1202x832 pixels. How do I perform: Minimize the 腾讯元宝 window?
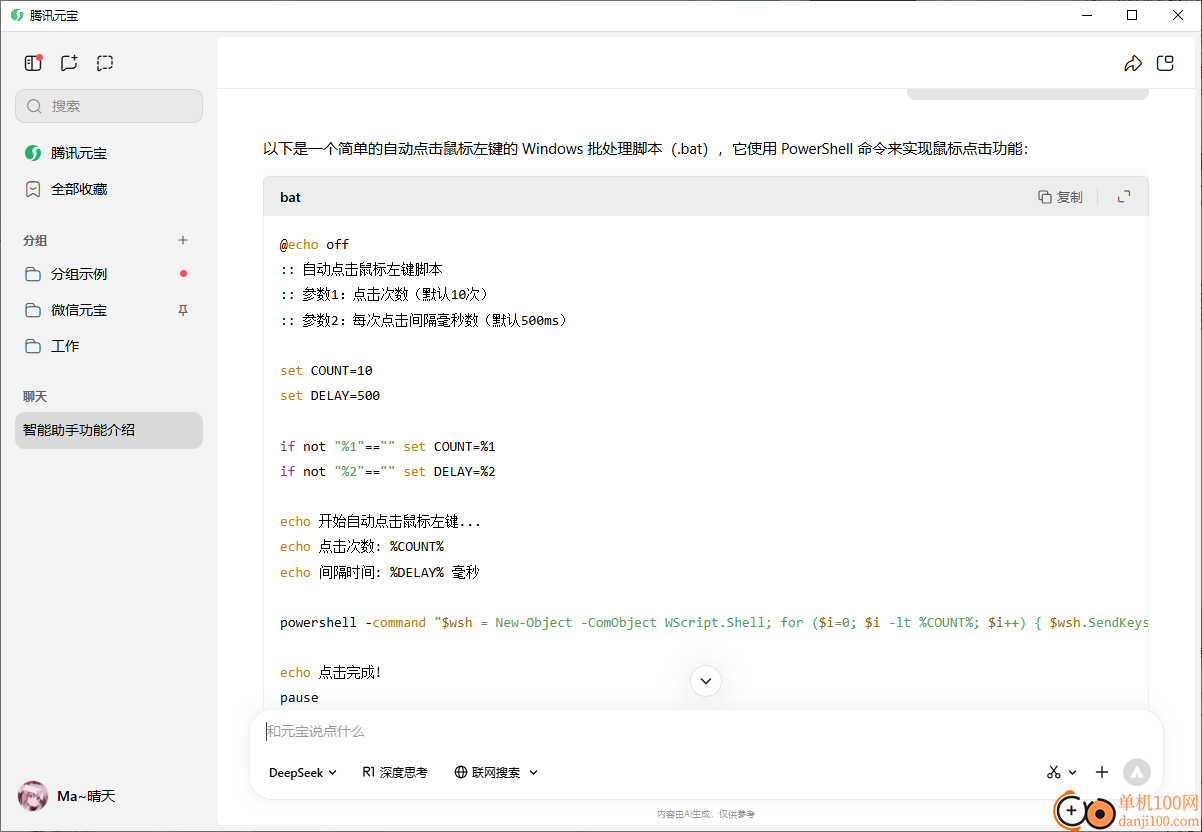click(x=1086, y=15)
